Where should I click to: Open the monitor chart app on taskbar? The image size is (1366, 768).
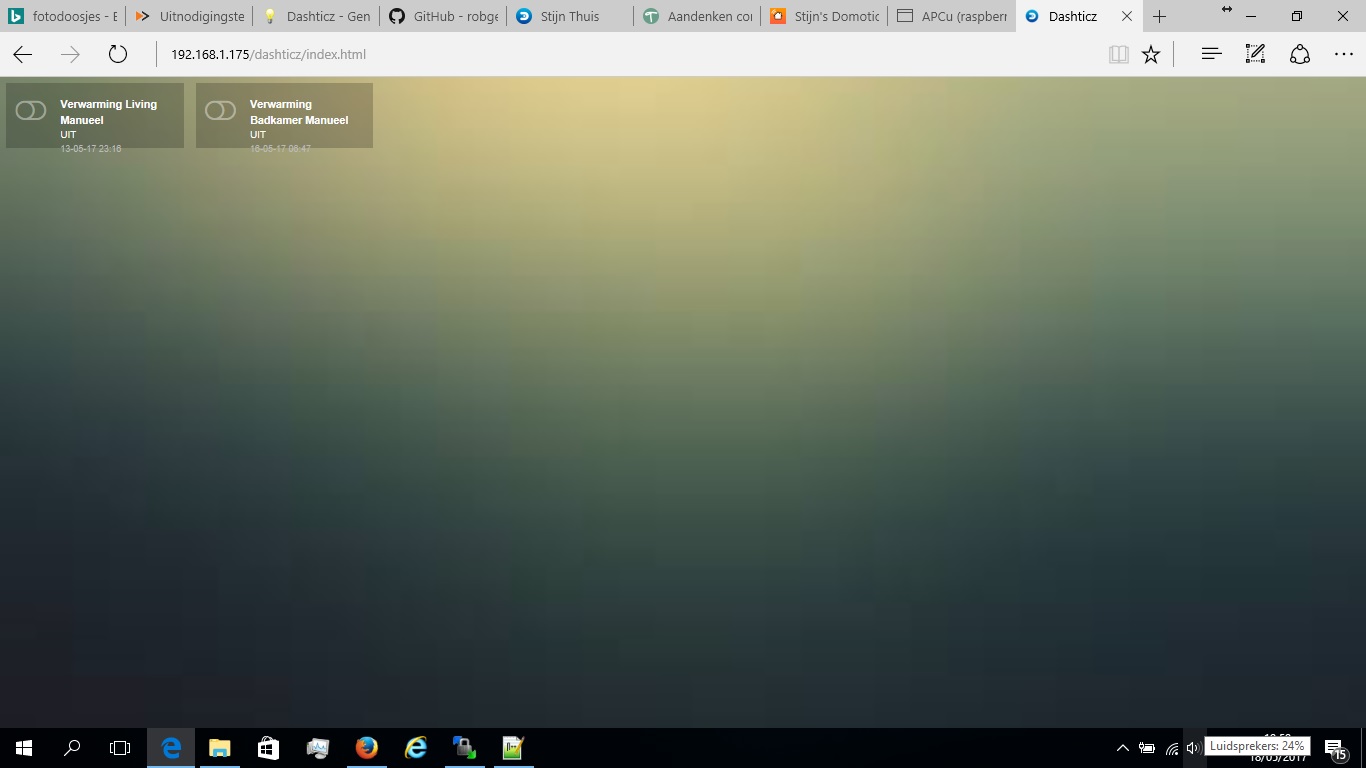(x=318, y=748)
